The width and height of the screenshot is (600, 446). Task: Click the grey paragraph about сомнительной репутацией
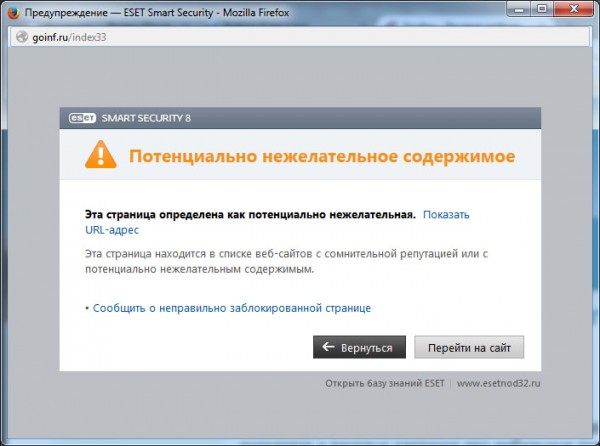tap(286, 261)
